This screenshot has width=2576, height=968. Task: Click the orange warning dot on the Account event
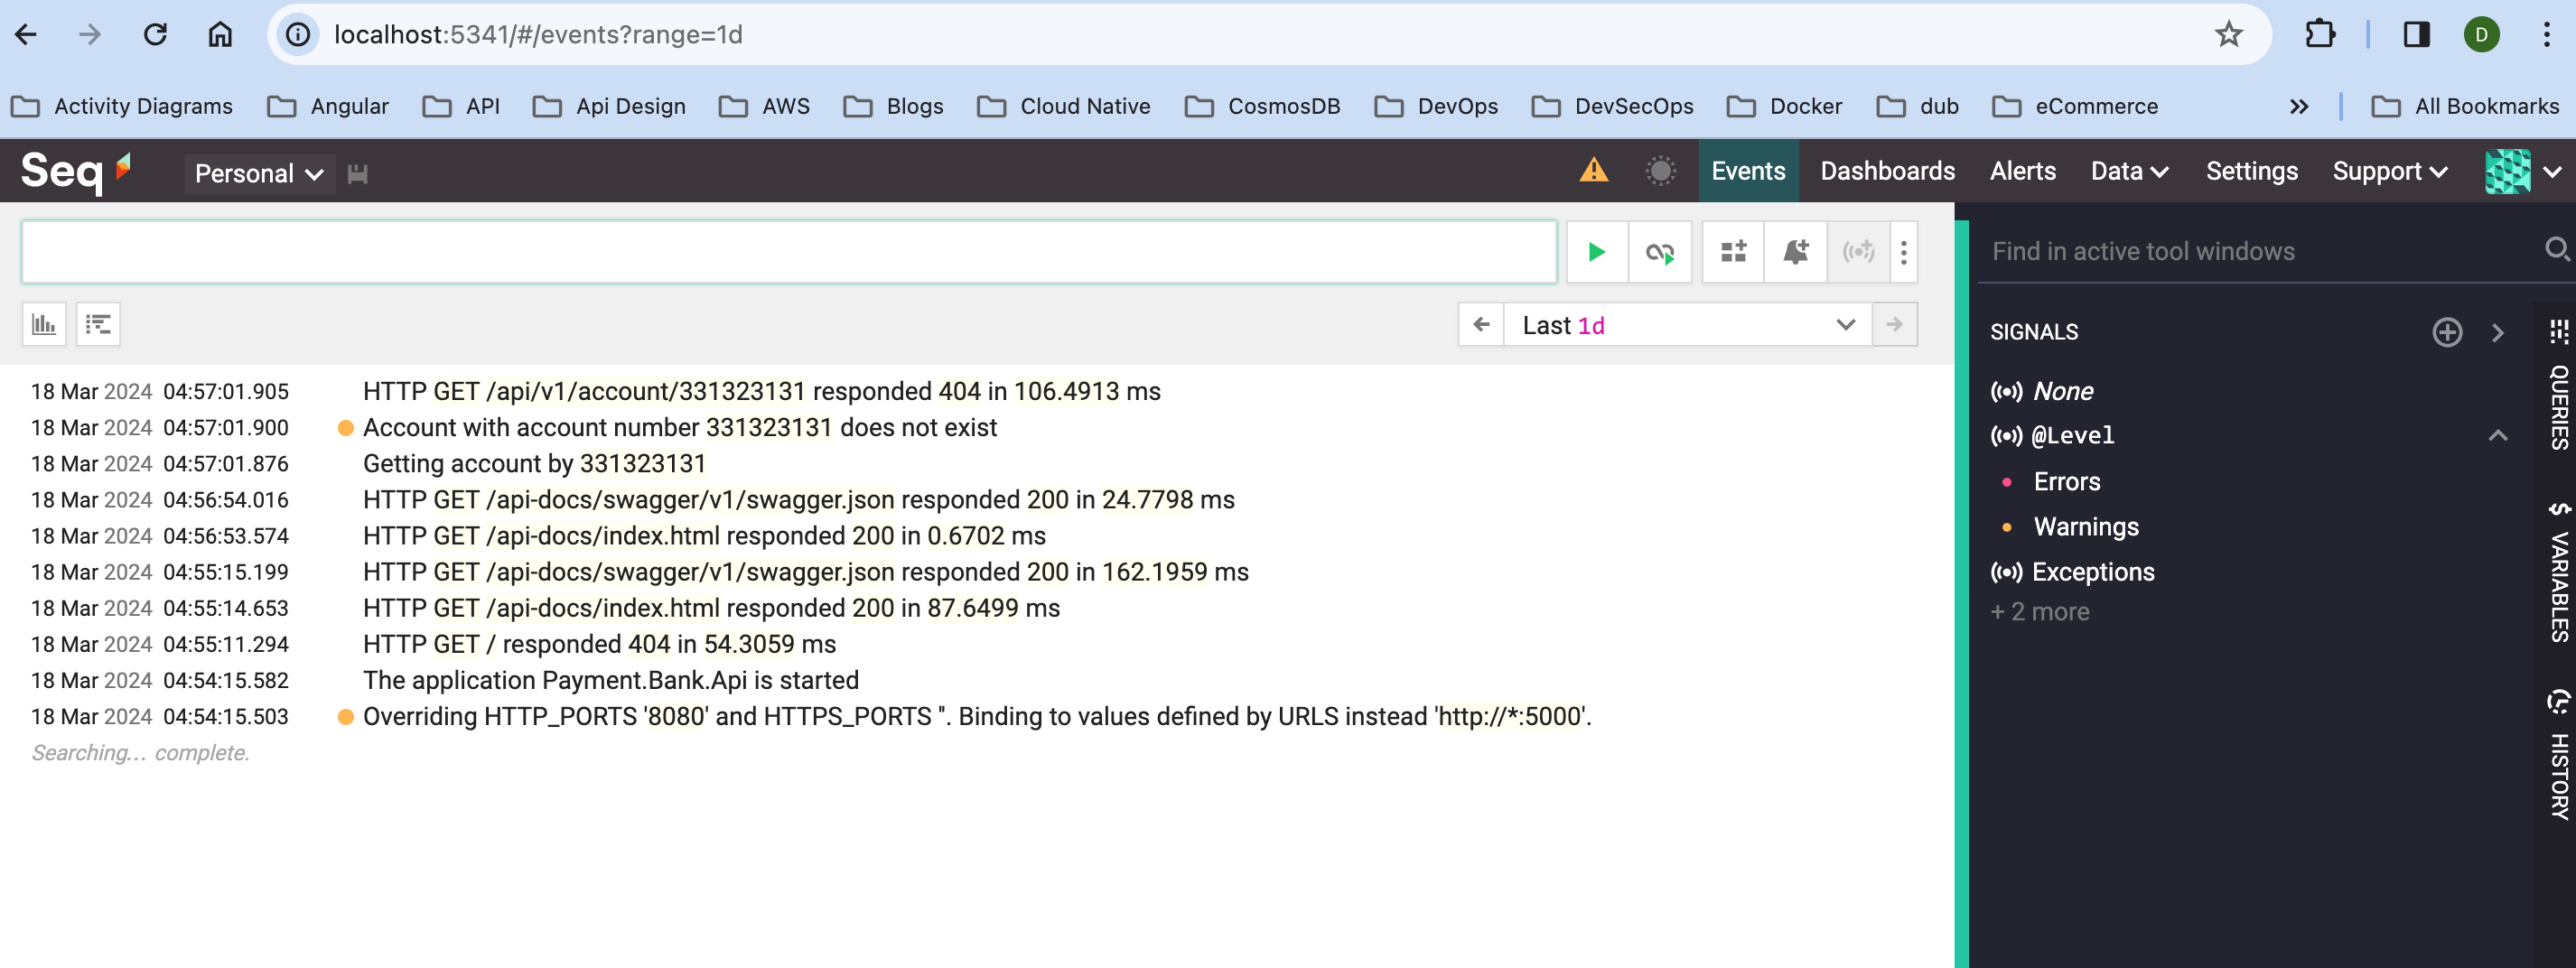click(x=346, y=428)
